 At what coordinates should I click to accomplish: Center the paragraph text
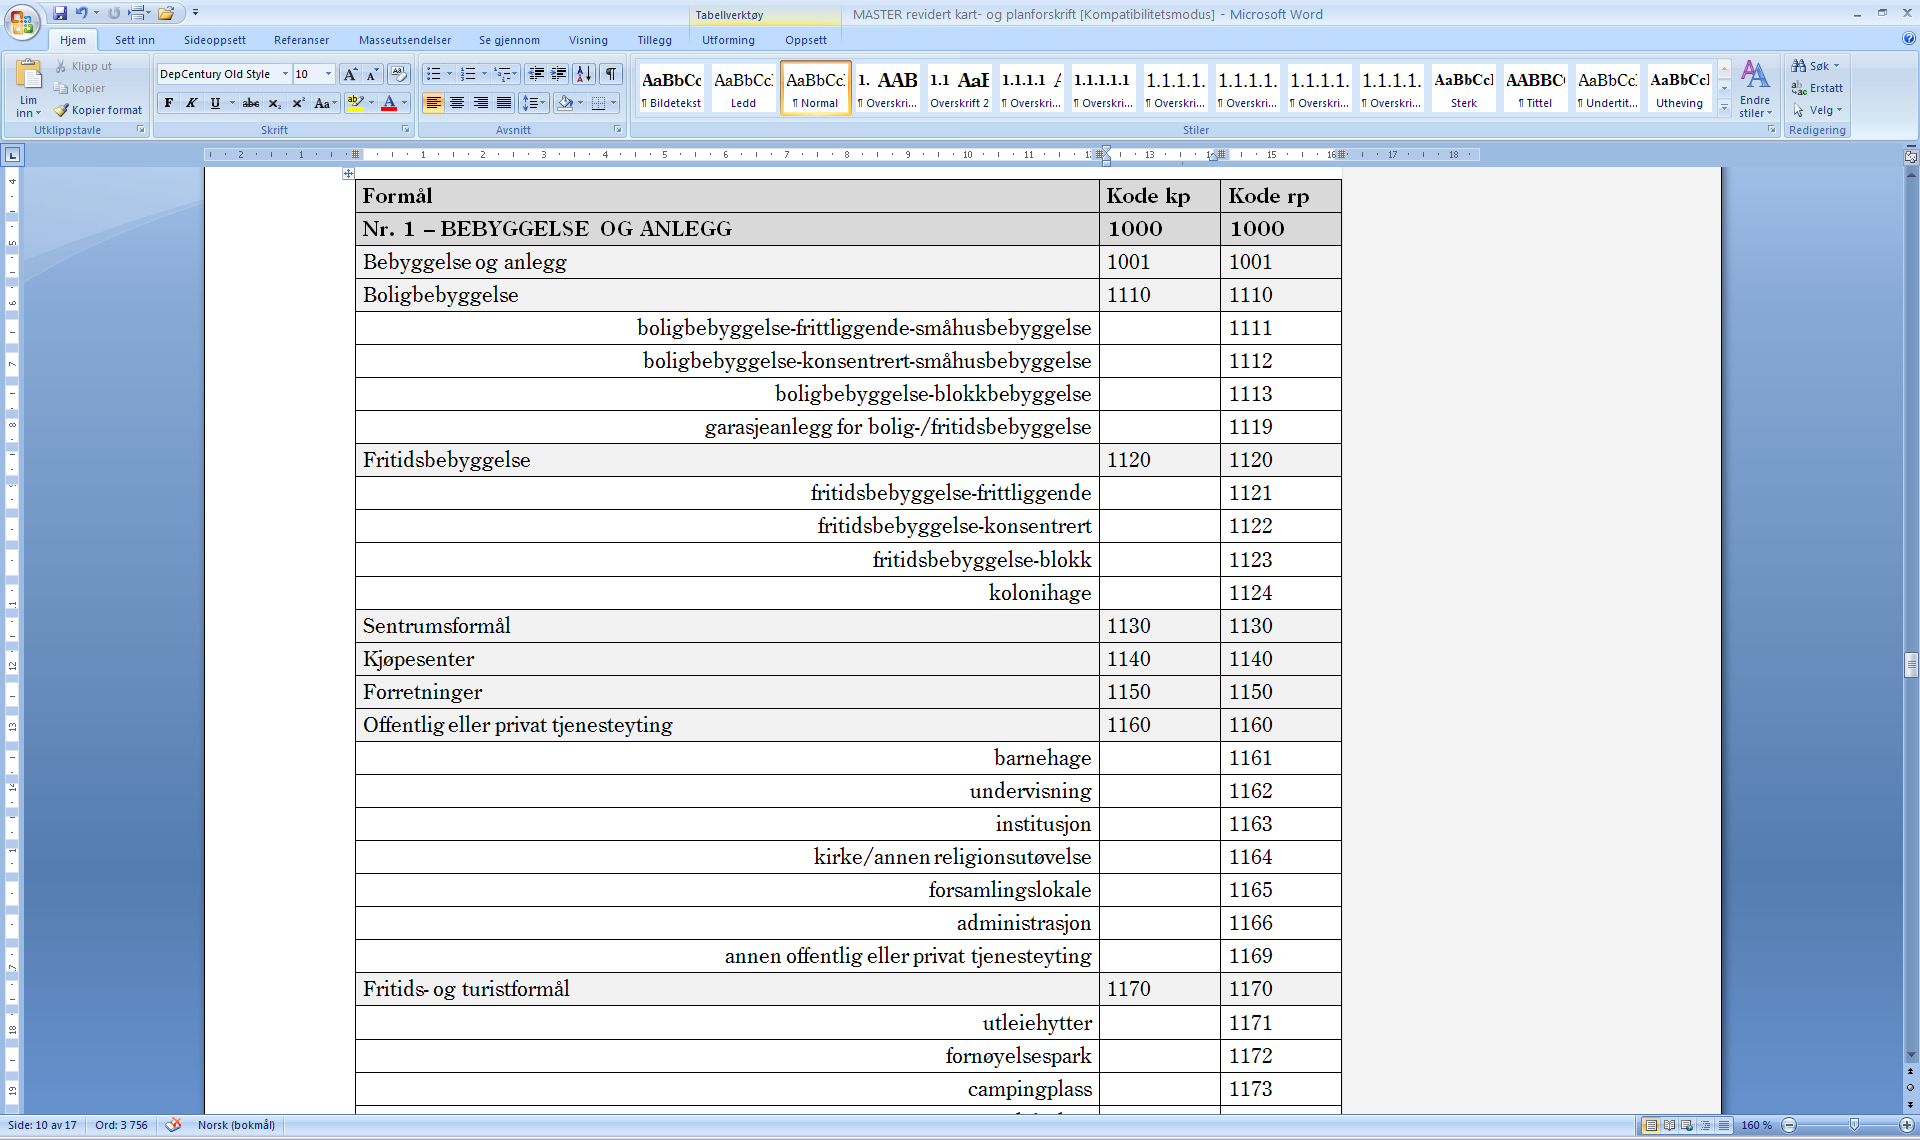point(457,103)
